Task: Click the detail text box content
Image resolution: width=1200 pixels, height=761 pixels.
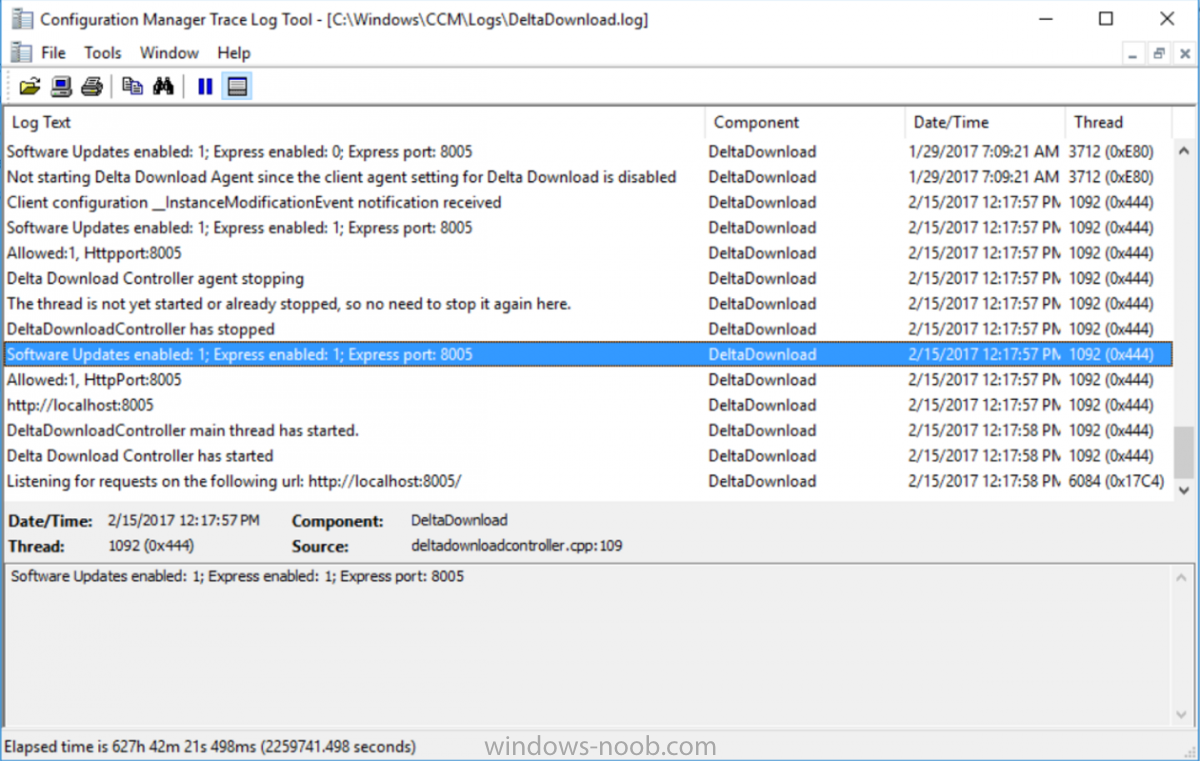Action: coord(588,644)
